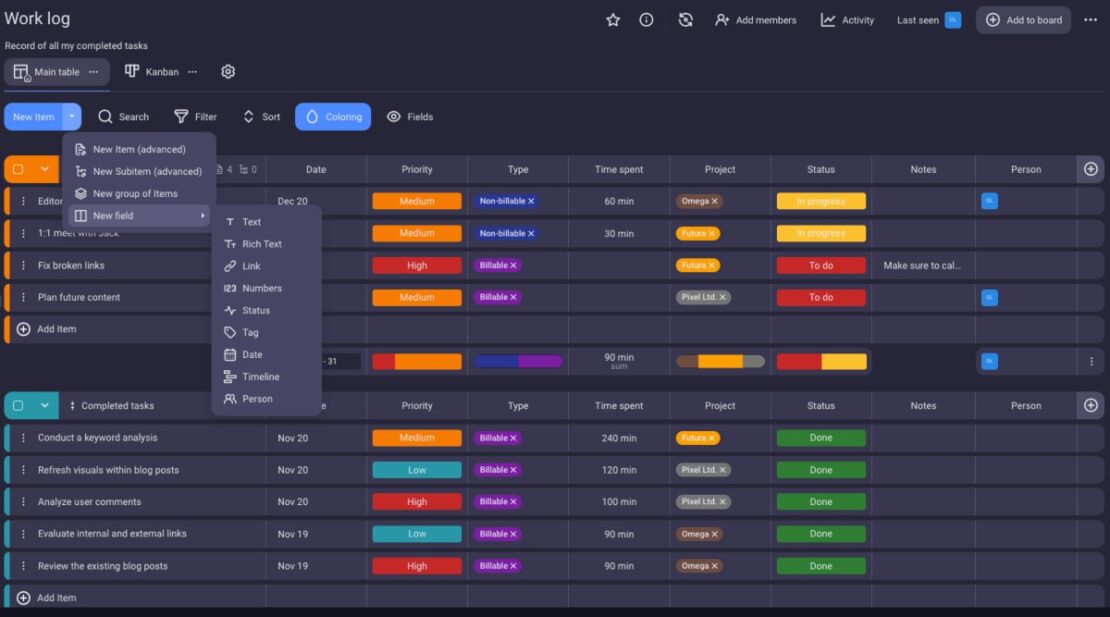The height and width of the screenshot is (617, 1110).
Task: Click the Project summary color bar
Action: point(720,362)
